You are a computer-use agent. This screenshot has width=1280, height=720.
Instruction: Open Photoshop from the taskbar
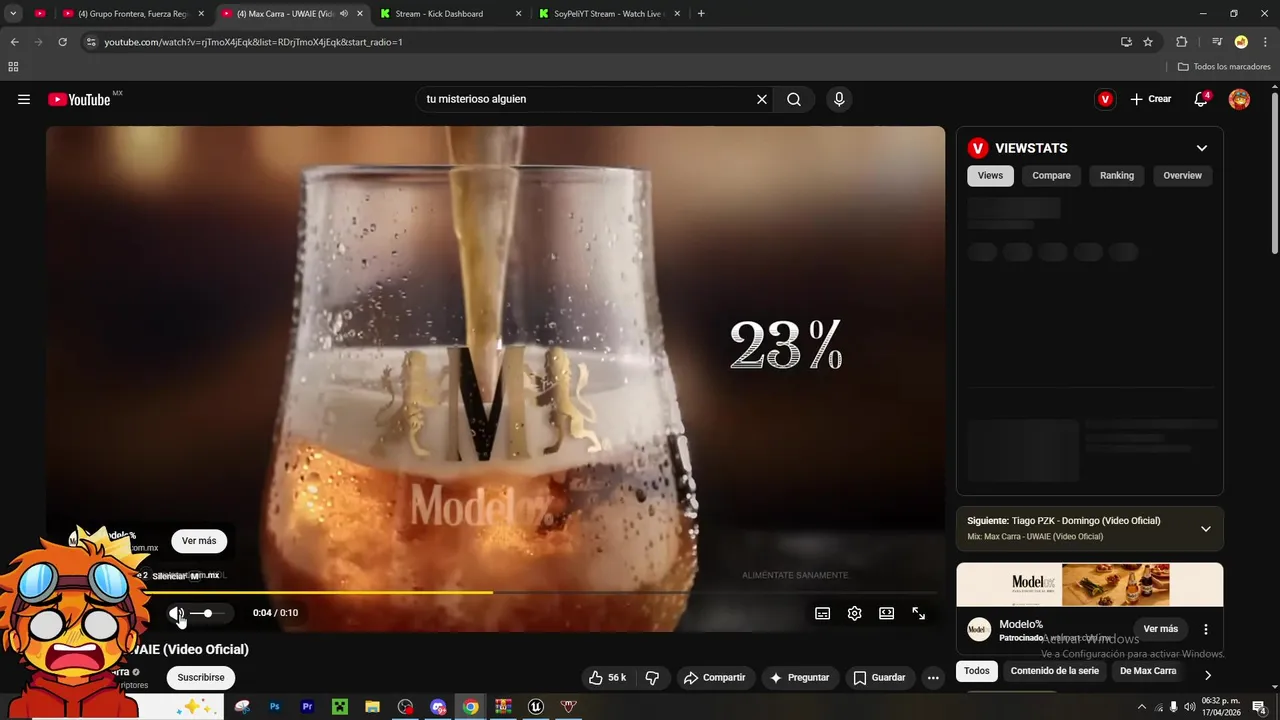(x=274, y=707)
